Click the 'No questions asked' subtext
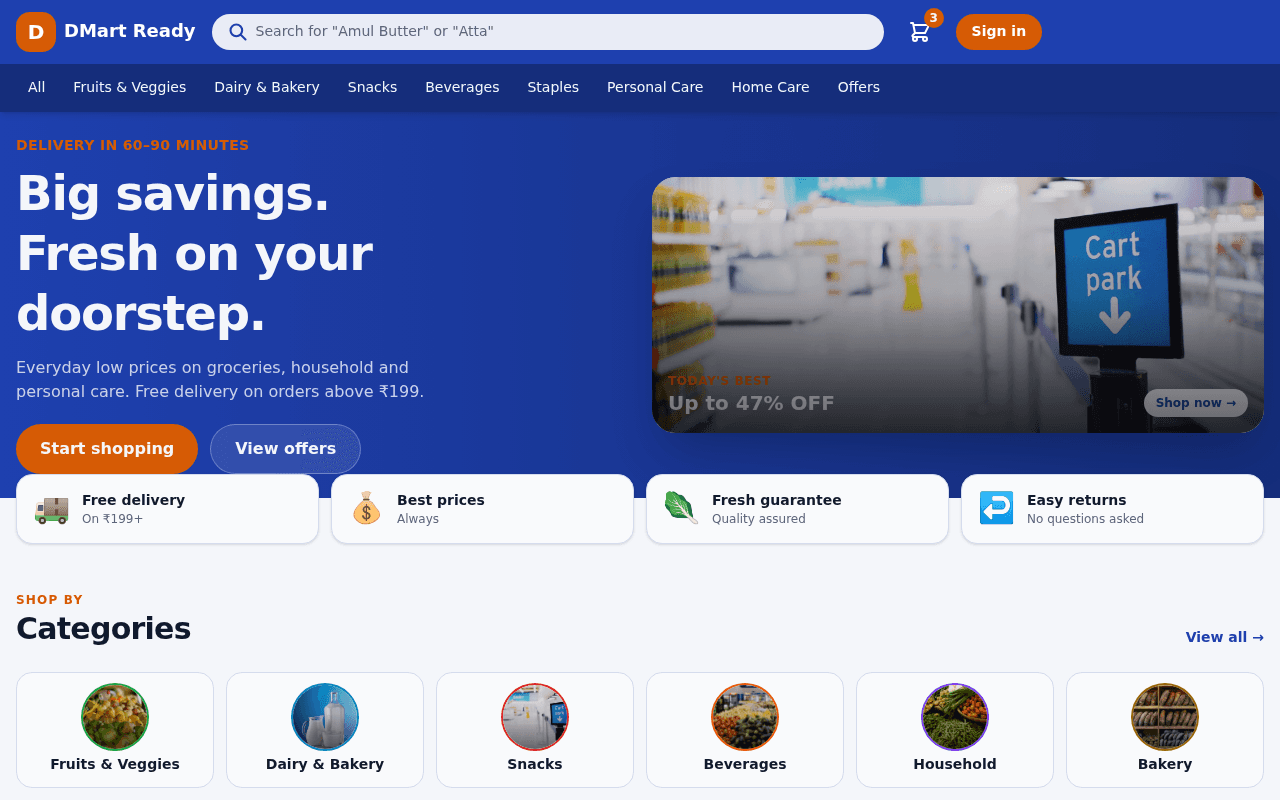This screenshot has height=800, width=1280. click(x=1085, y=519)
